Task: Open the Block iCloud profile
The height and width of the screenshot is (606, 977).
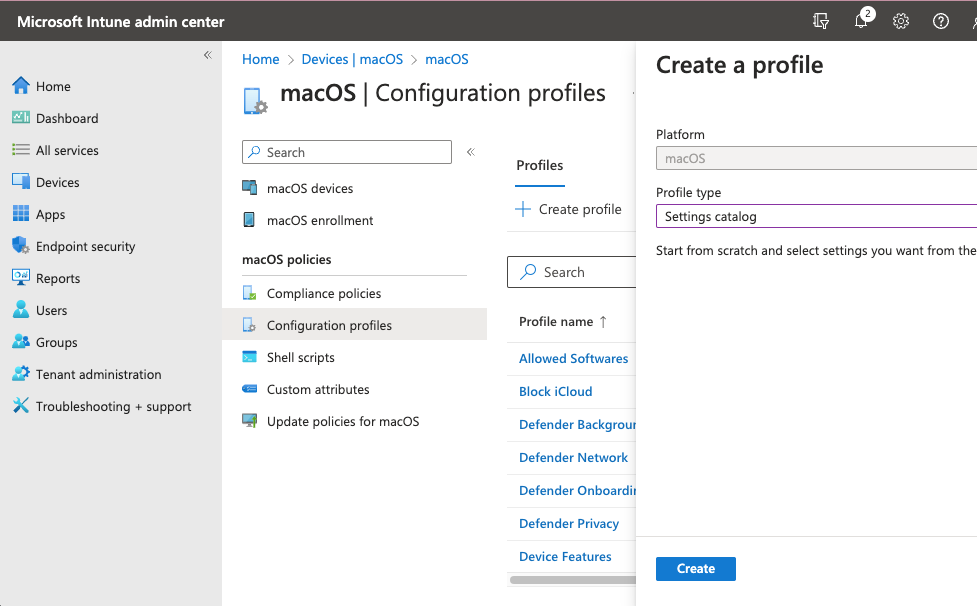Action: tap(555, 392)
